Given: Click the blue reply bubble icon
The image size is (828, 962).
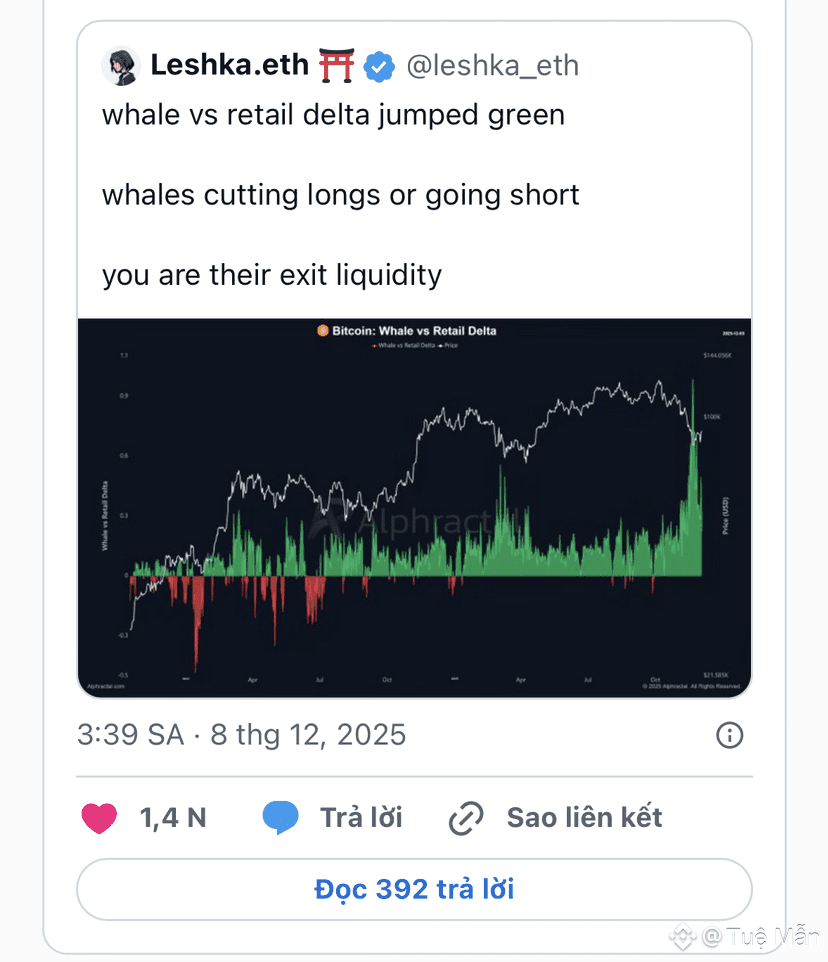Looking at the screenshot, I should click(280, 818).
